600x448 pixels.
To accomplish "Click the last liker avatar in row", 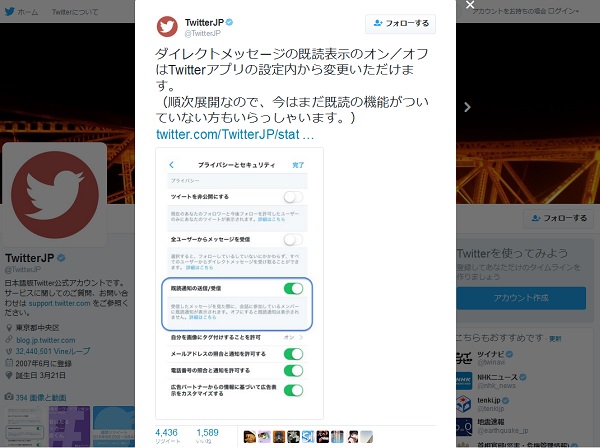I will click(366, 437).
